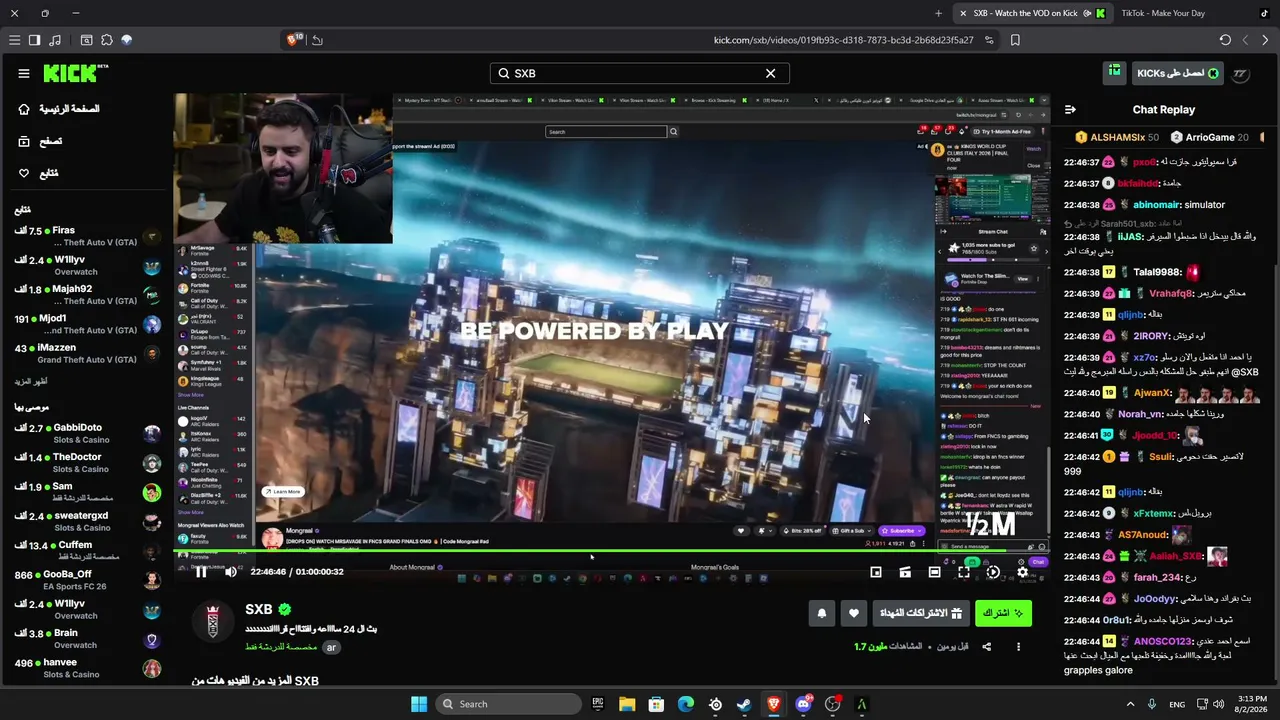The height and width of the screenshot is (720, 1280).
Task: Open browser extensions puzzle icon
Action: click(106, 40)
